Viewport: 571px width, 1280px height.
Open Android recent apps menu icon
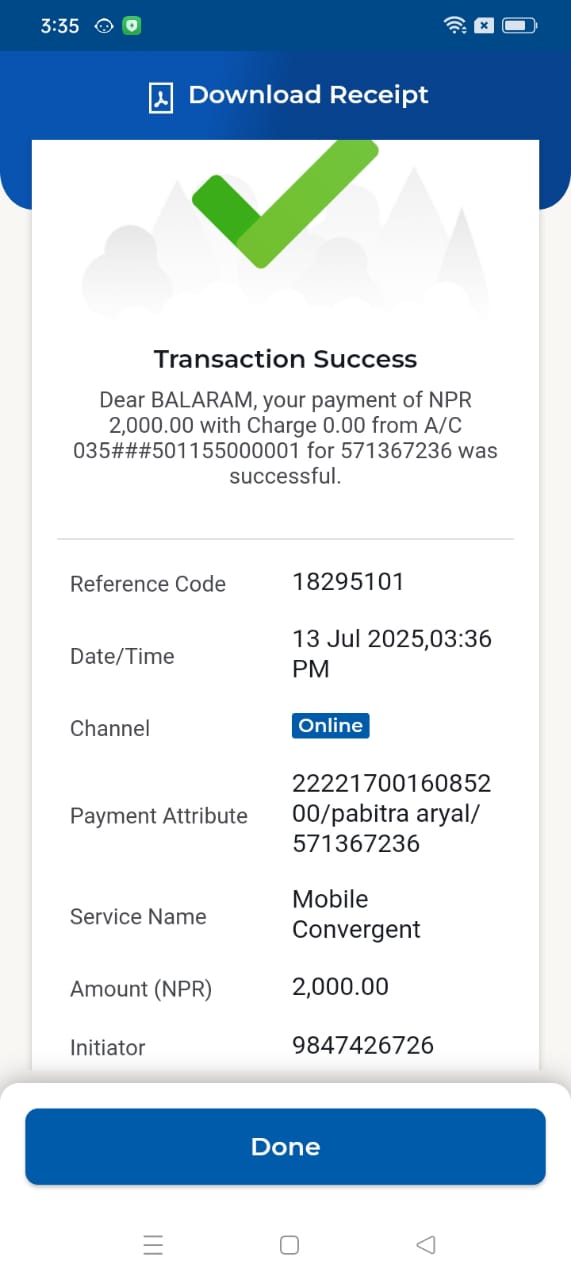tap(153, 1245)
